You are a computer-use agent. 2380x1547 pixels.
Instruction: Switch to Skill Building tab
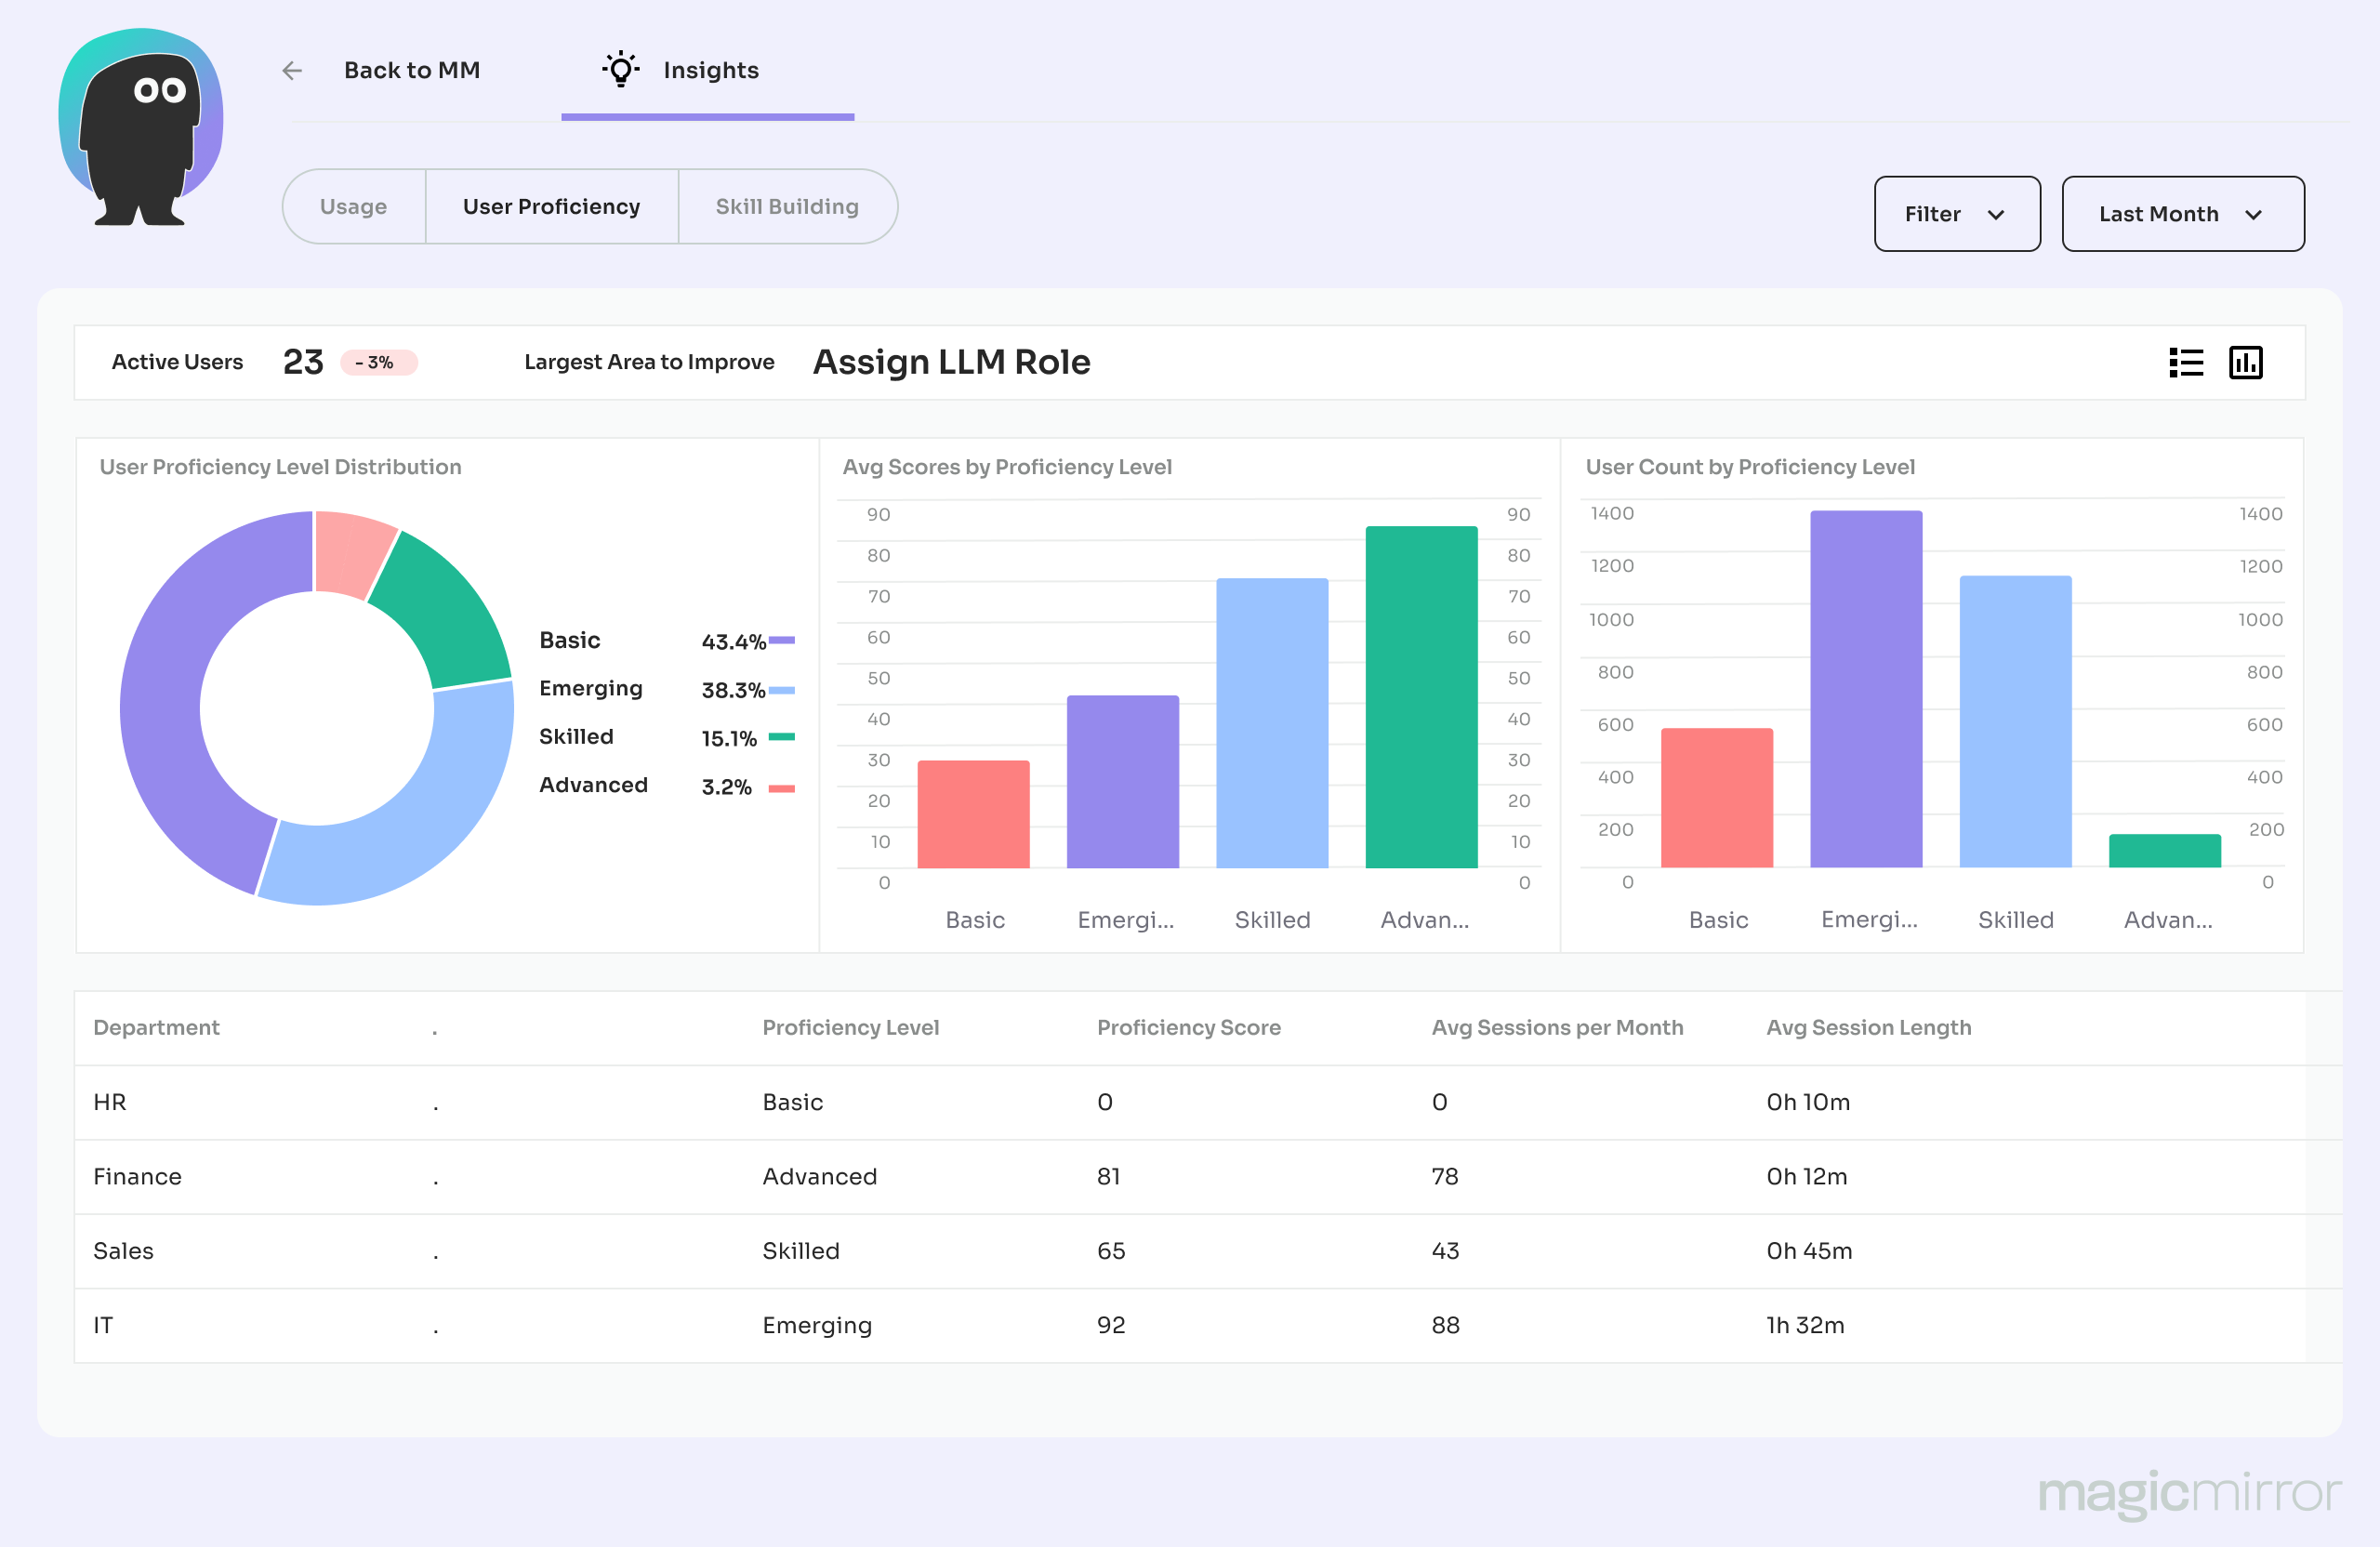tap(787, 207)
